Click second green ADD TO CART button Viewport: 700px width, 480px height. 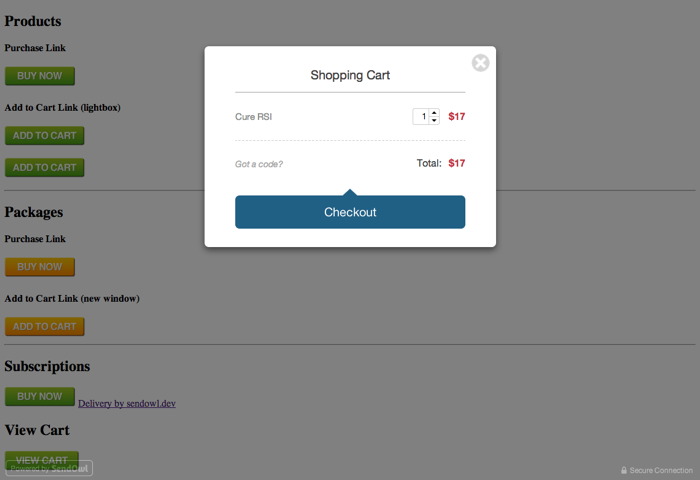point(44,167)
